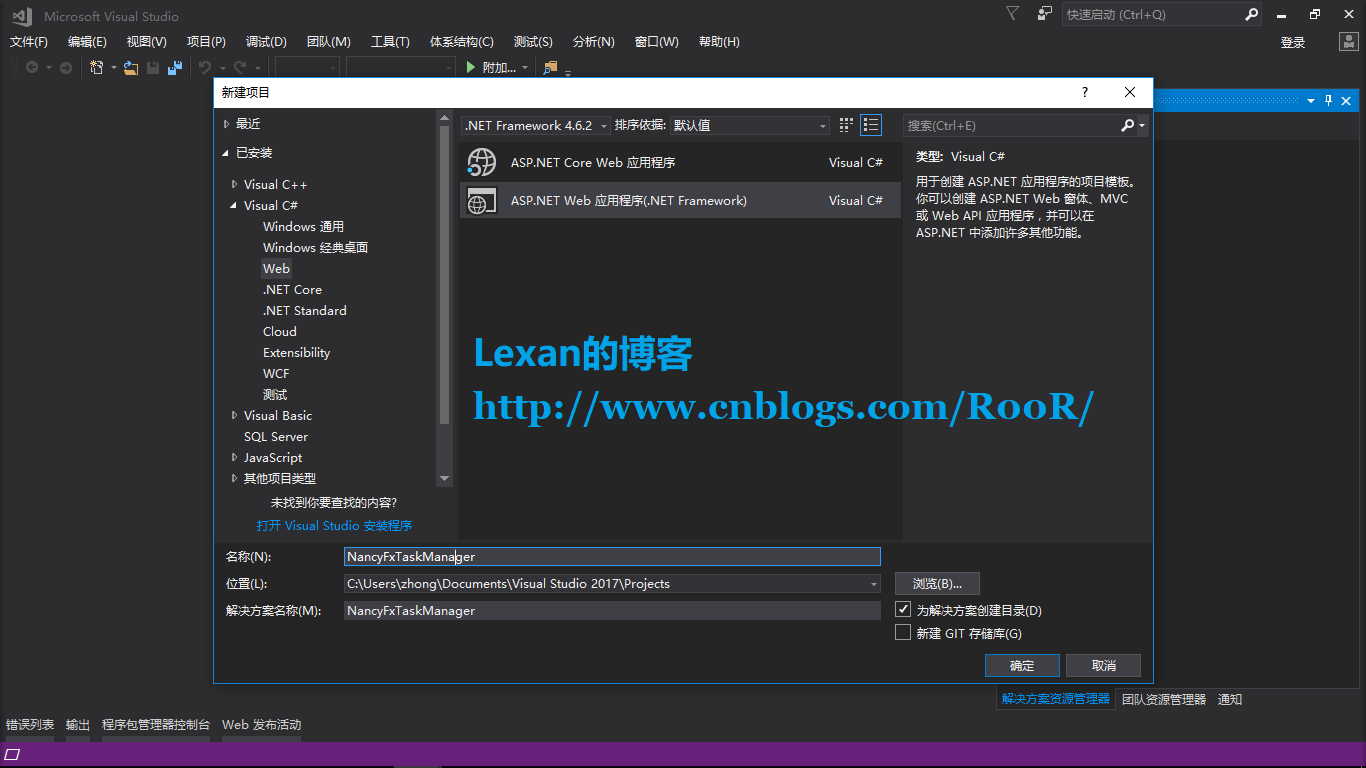1366x768 pixels.
Task: Open the attach button dropdown arrow
Action: (525, 68)
